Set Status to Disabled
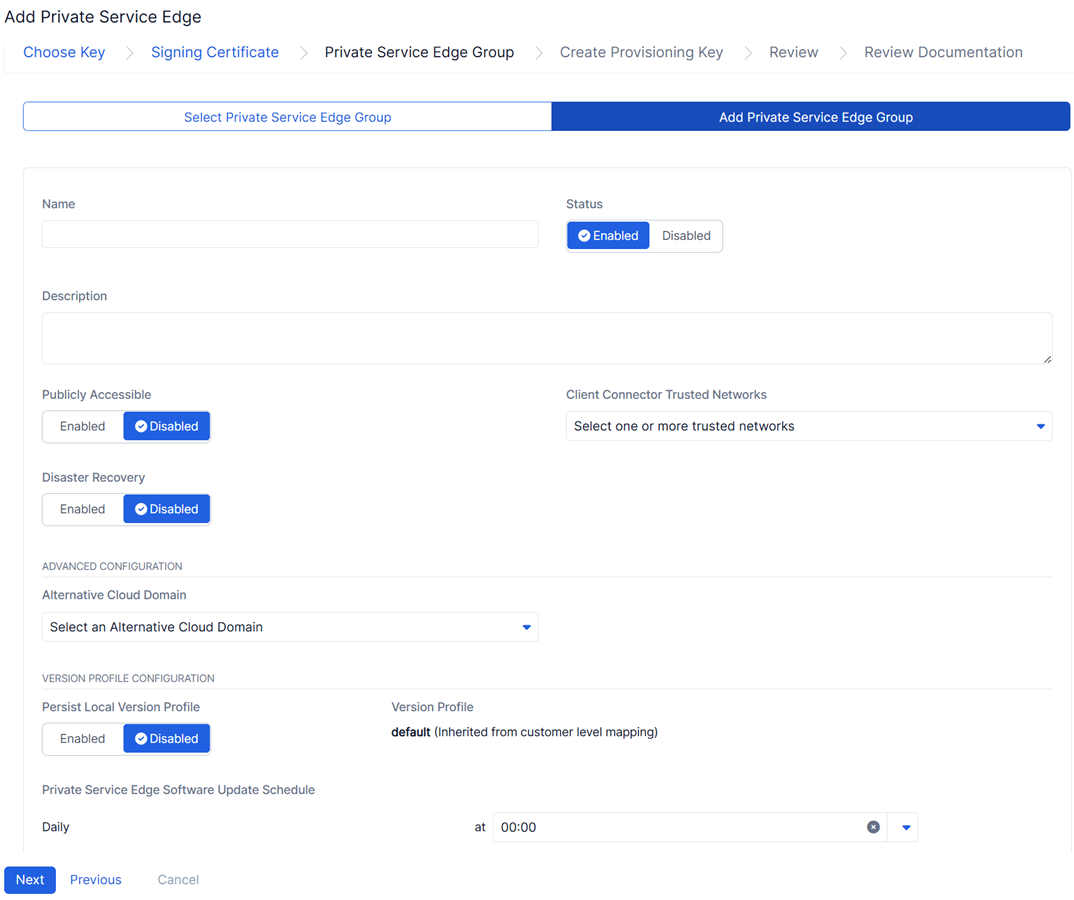 click(686, 236)
